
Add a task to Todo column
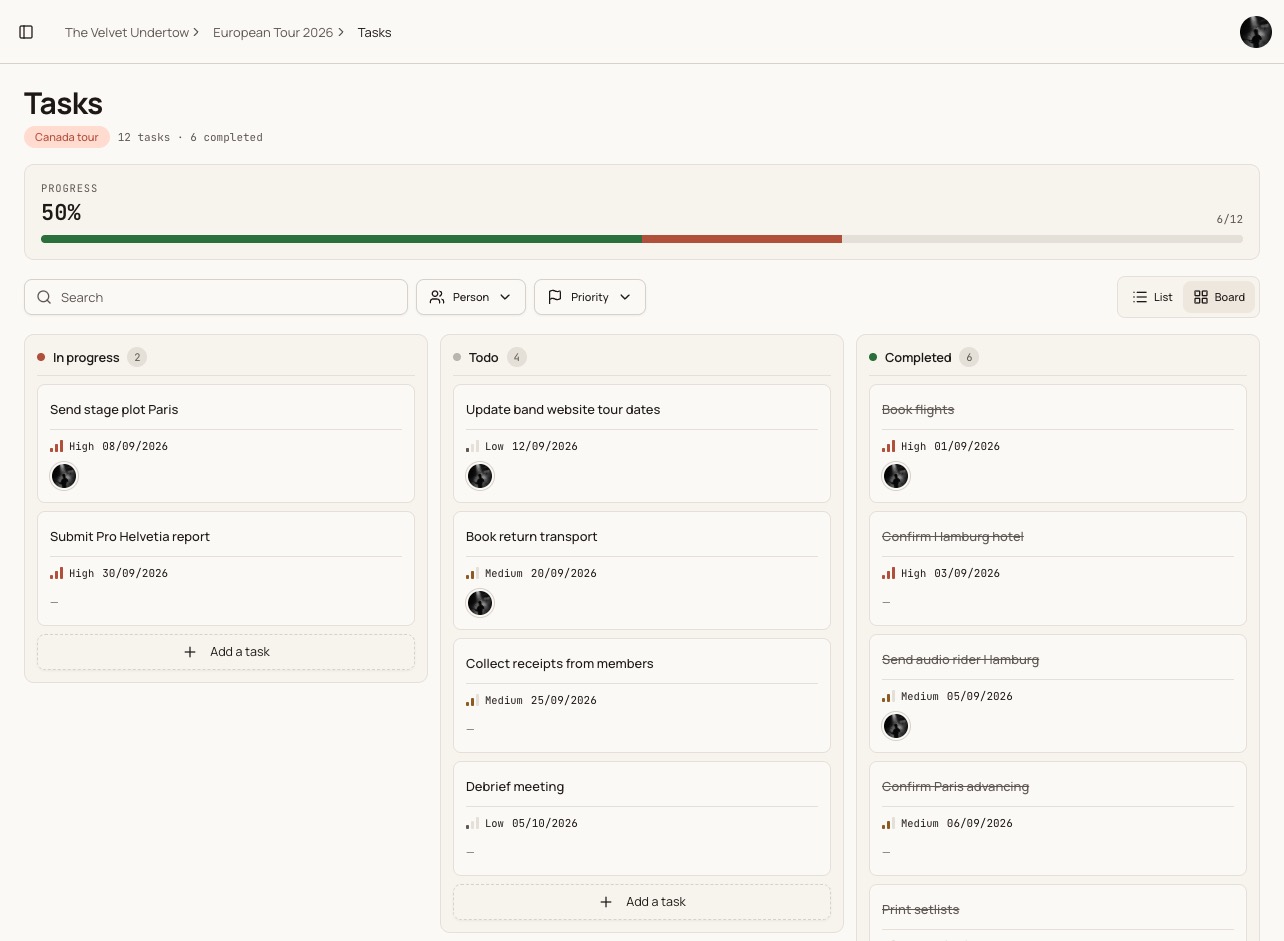pos(642,902)
